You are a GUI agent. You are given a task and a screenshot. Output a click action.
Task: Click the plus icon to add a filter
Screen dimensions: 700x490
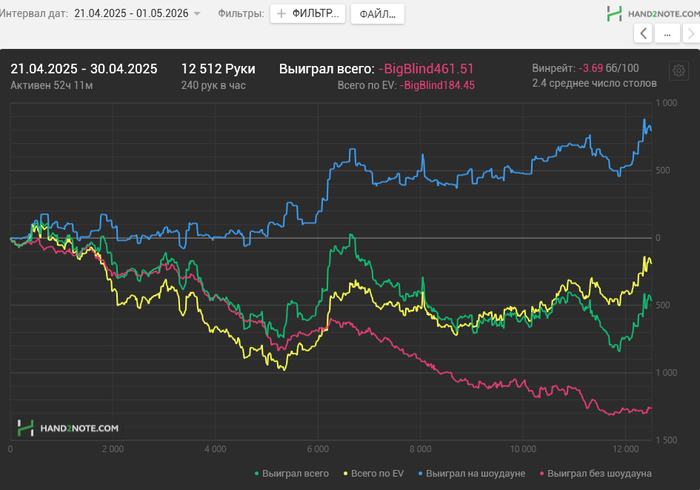click(281, 14)
